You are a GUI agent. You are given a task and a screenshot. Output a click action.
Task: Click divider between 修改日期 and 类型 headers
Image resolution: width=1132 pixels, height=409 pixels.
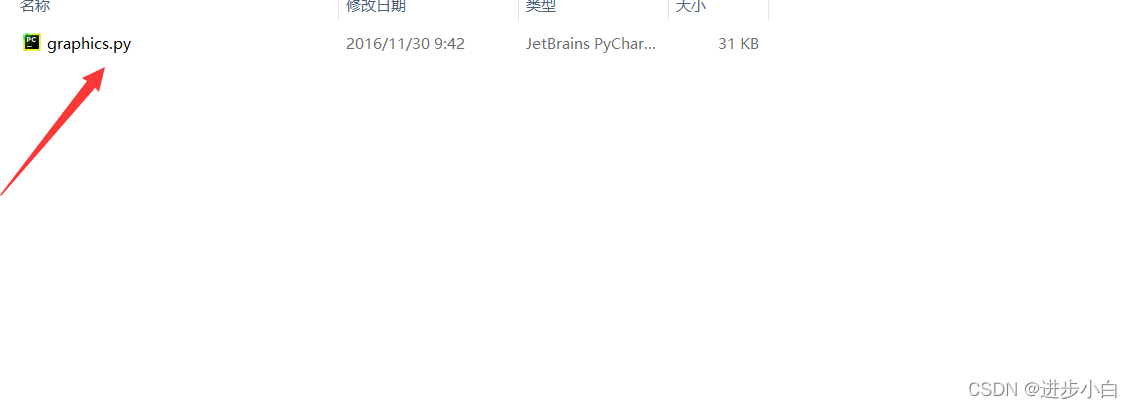pos(518,9)
